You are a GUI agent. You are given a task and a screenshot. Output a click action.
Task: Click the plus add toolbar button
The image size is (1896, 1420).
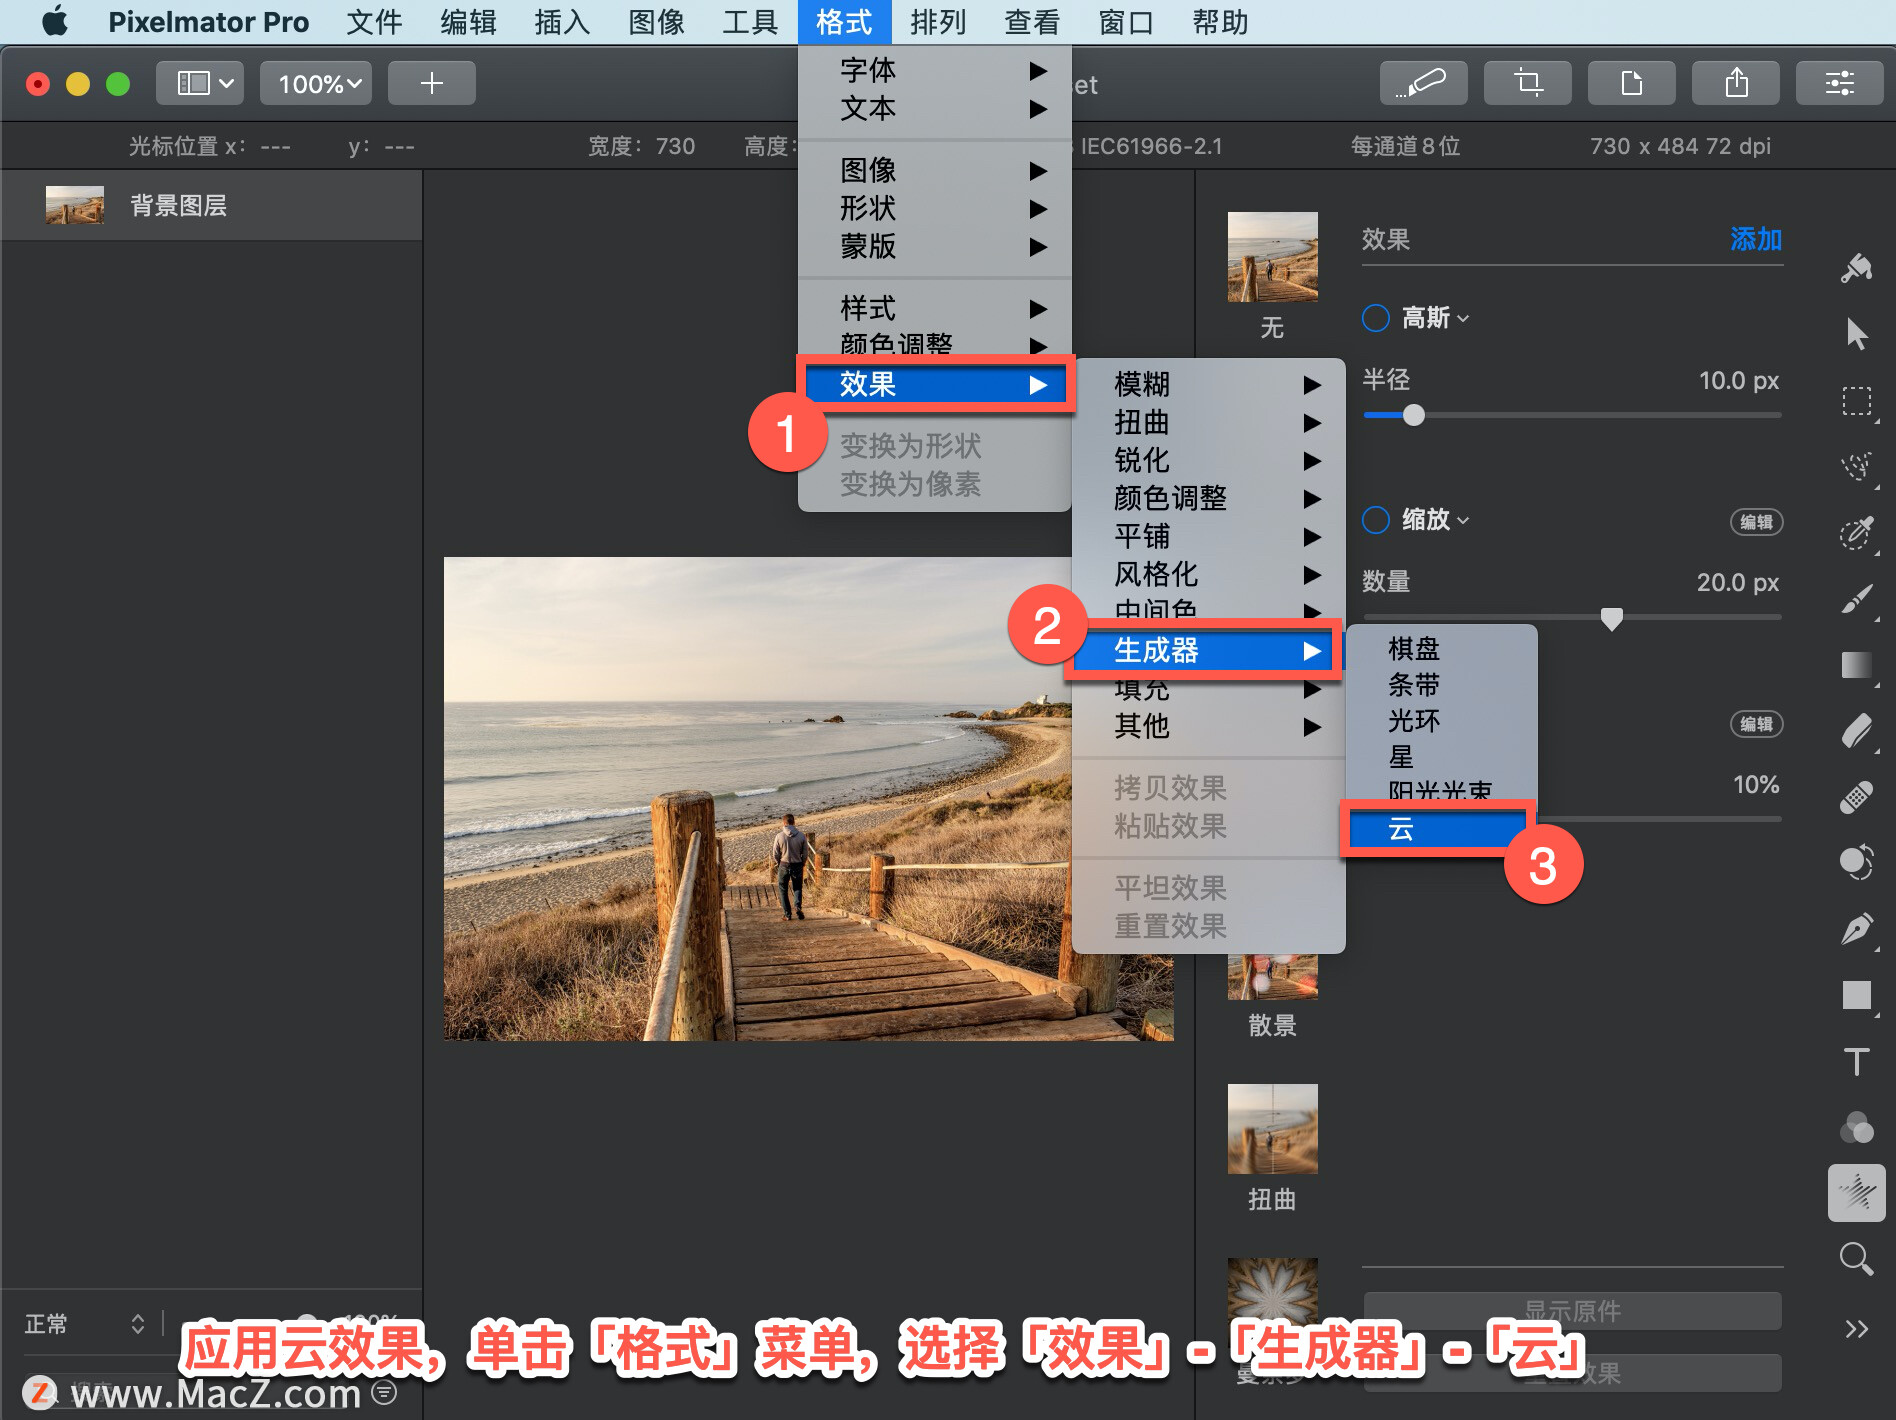click(x=431, y=83)
